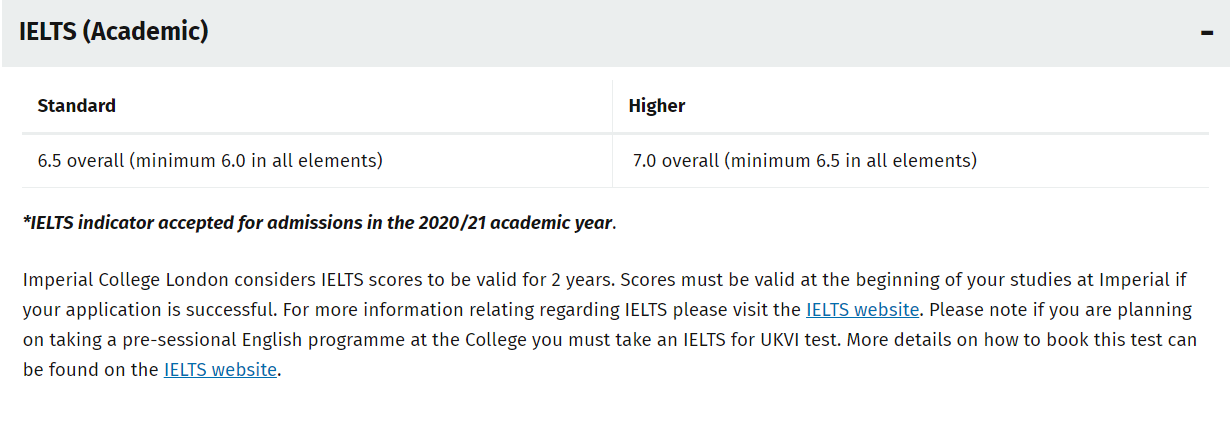Image resolution: width=1231 pixels, height=421 pixels.
Task: Open the first IELTS website link
Action: pos(862,310)
